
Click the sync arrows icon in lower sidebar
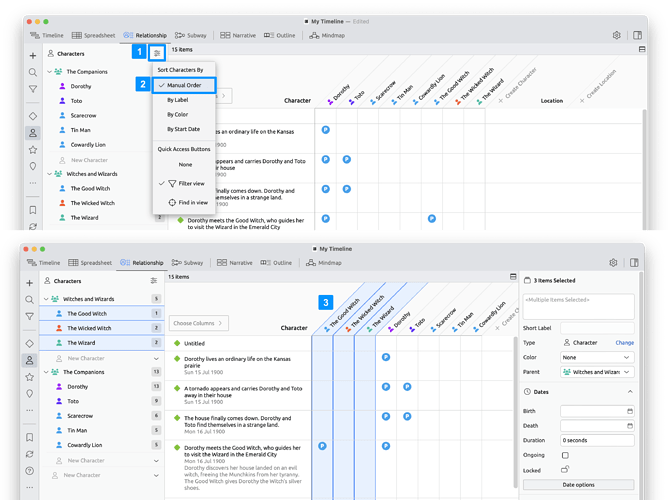coord(33,456)
